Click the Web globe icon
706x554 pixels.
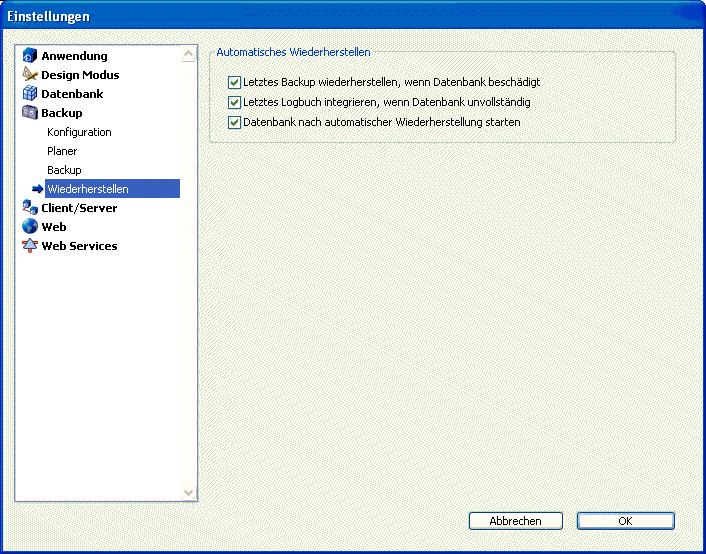[x=30, y=227]
